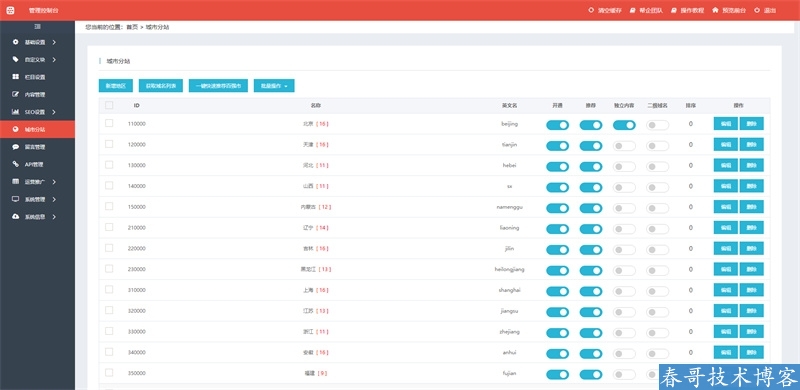Click the 管理控制台 logo icon

pos(10,10)
